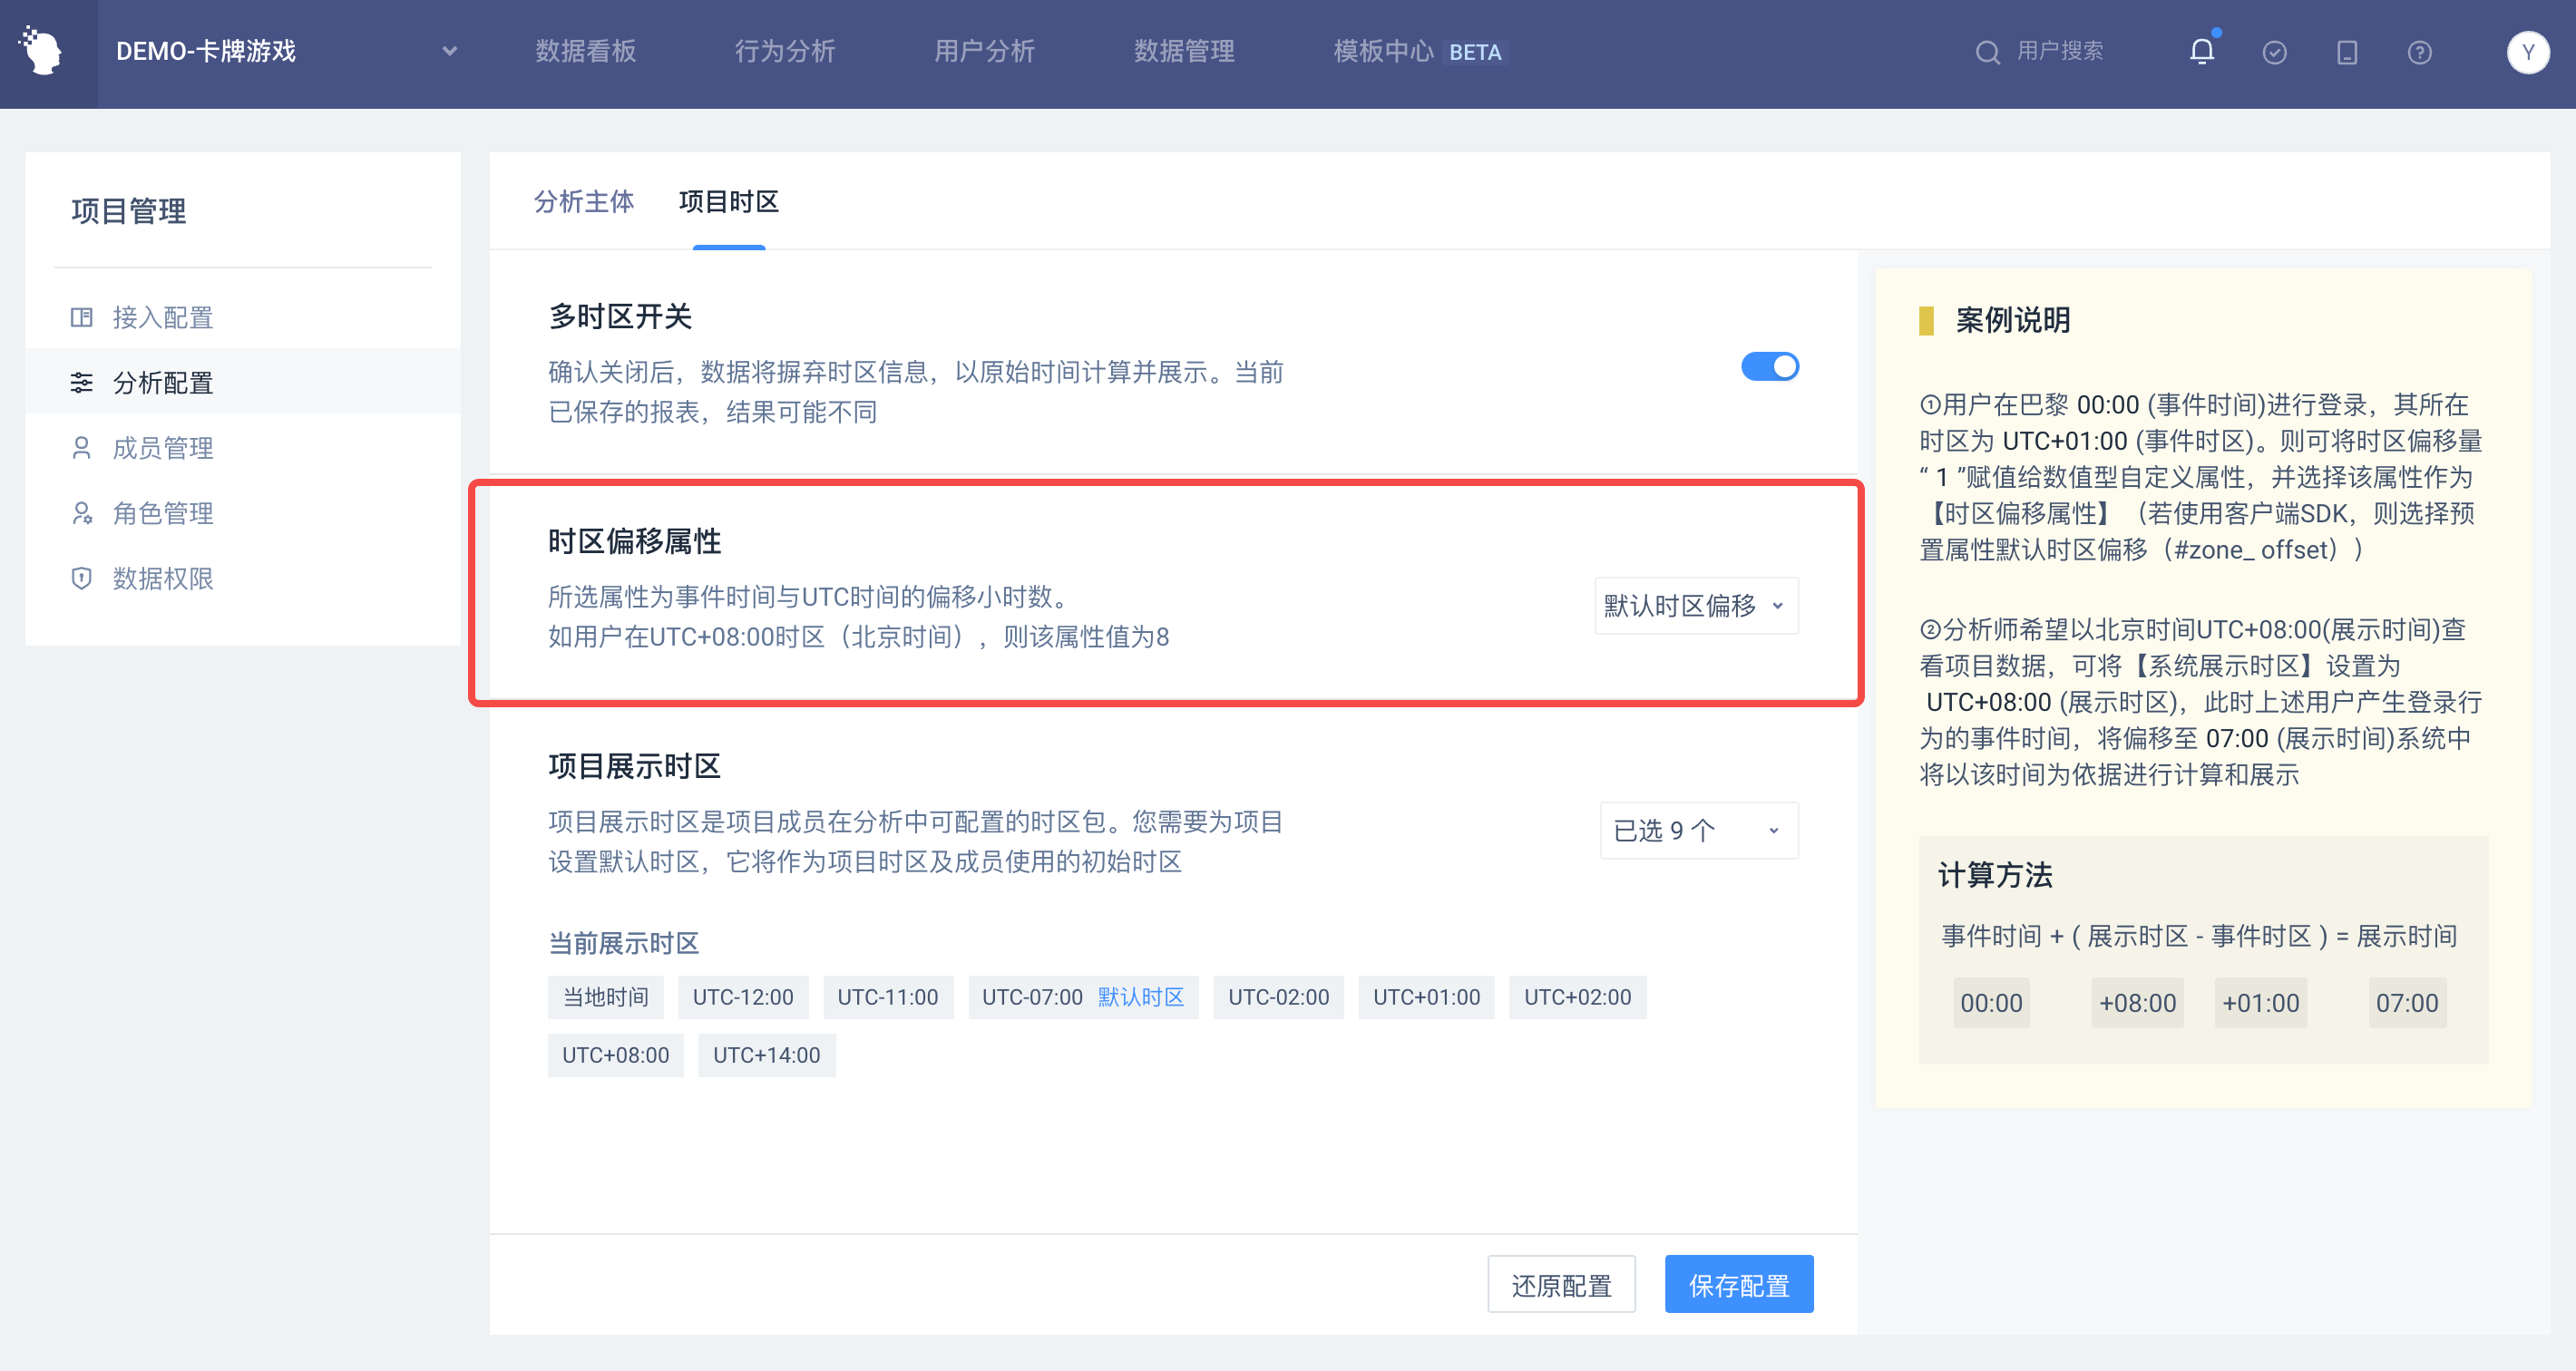Screen dimensions: 2576x1371
Task: Go to 成员管理 in sidebar
Action: (x=242, y=447)
